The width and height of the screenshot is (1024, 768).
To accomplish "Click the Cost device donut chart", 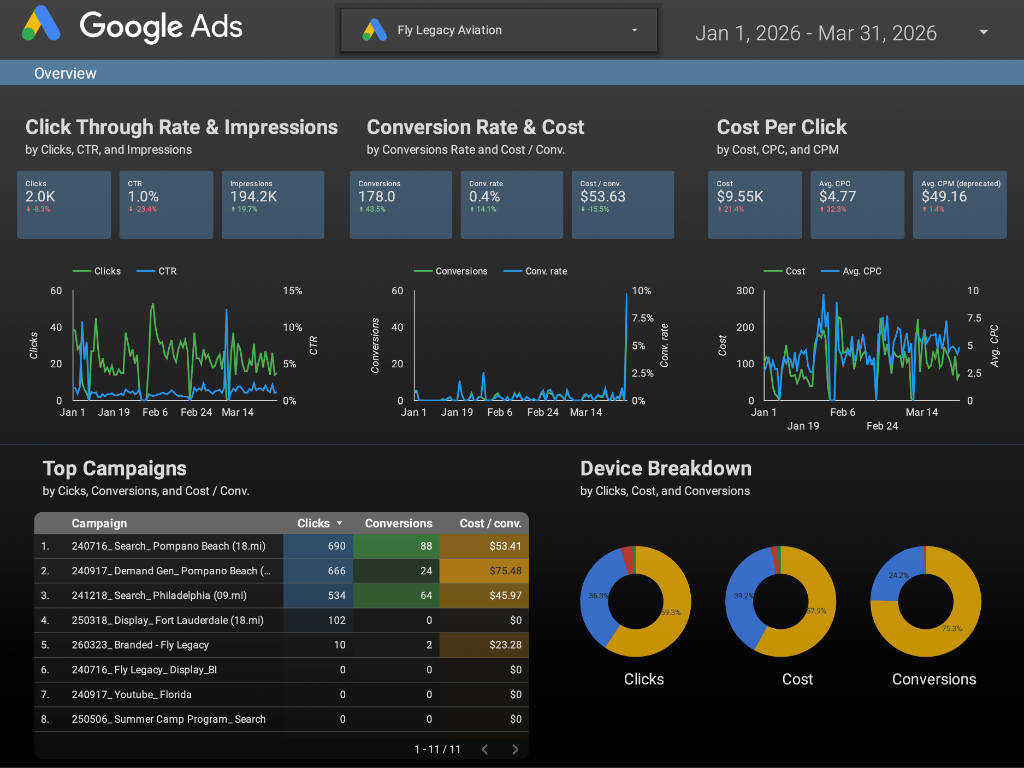I will point(780,601).
